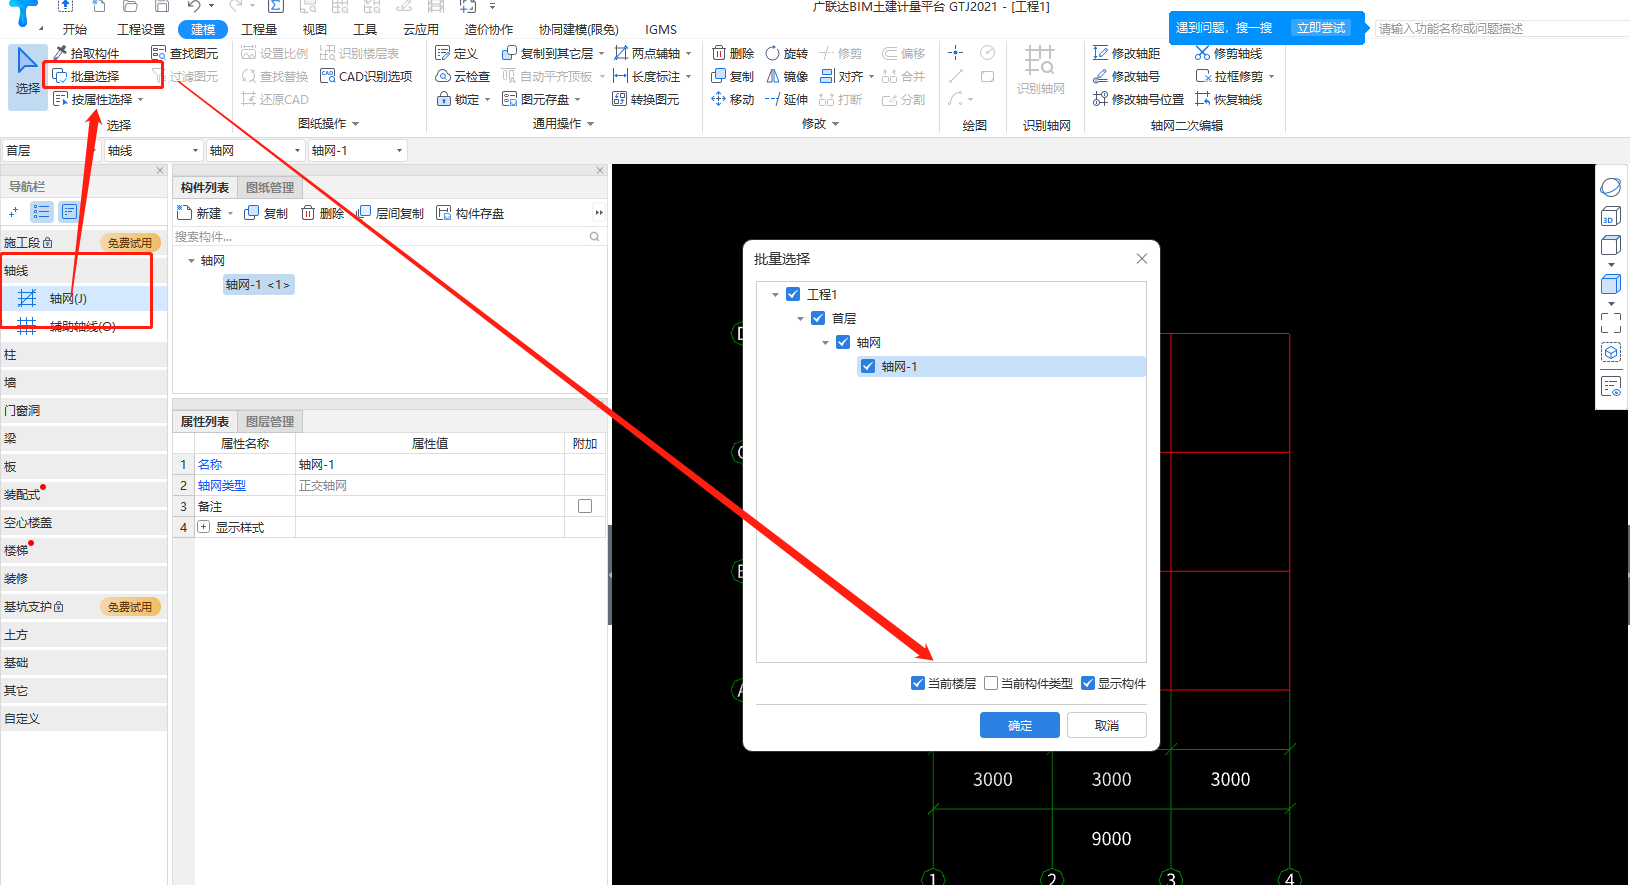The width and height of the screenshot is (1630, 885).
Task: Click the 定义 define tool
Action: (457, 53)
